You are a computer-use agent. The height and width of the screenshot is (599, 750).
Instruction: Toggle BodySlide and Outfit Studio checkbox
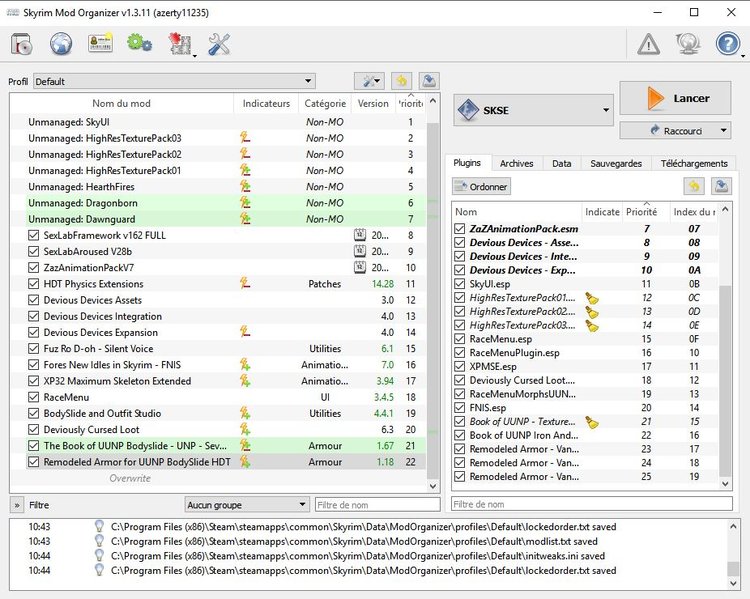(33, 413)
